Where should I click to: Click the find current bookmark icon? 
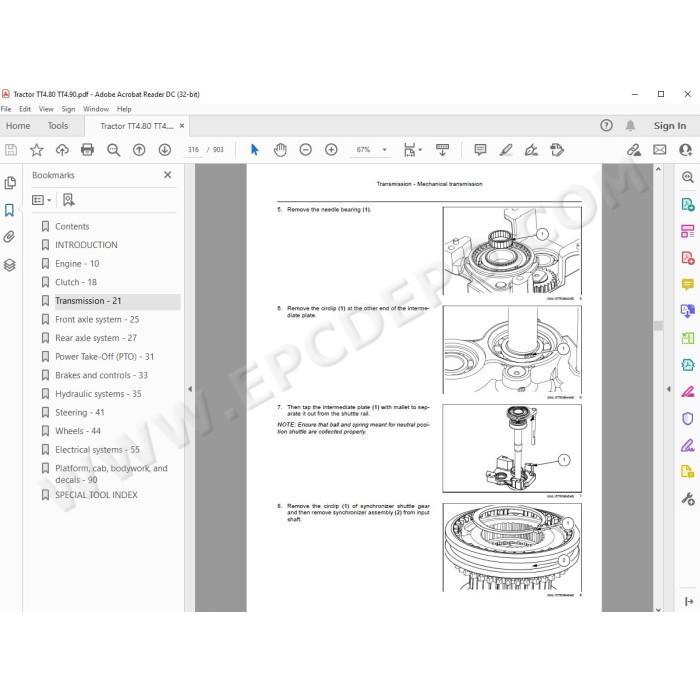click(69, 200)
